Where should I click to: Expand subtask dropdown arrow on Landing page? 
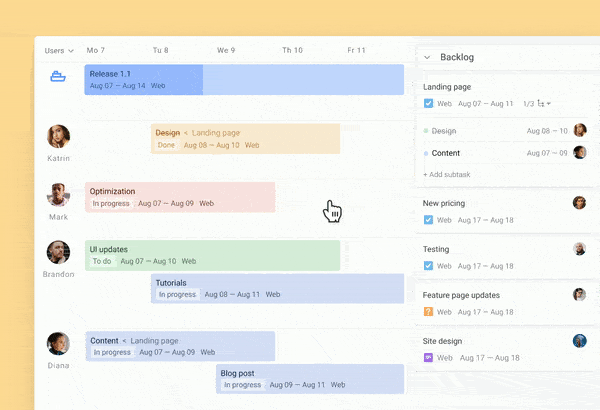tap(549, 103)
